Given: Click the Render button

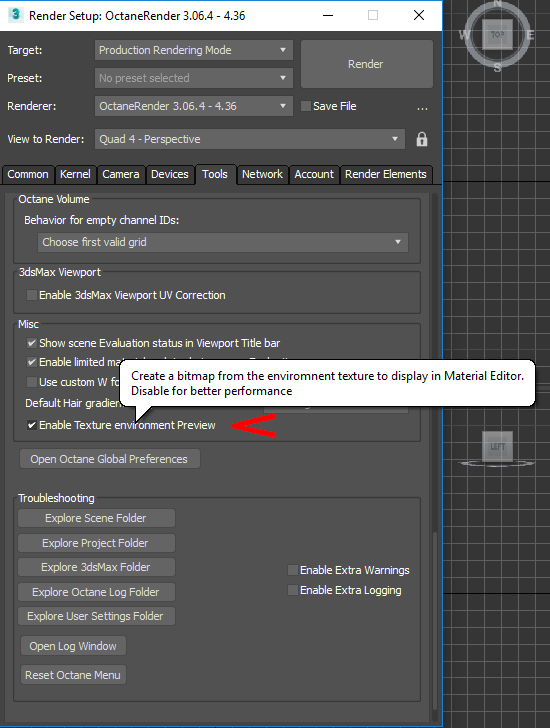Looking at the screenshot, I should coord(367,64).
